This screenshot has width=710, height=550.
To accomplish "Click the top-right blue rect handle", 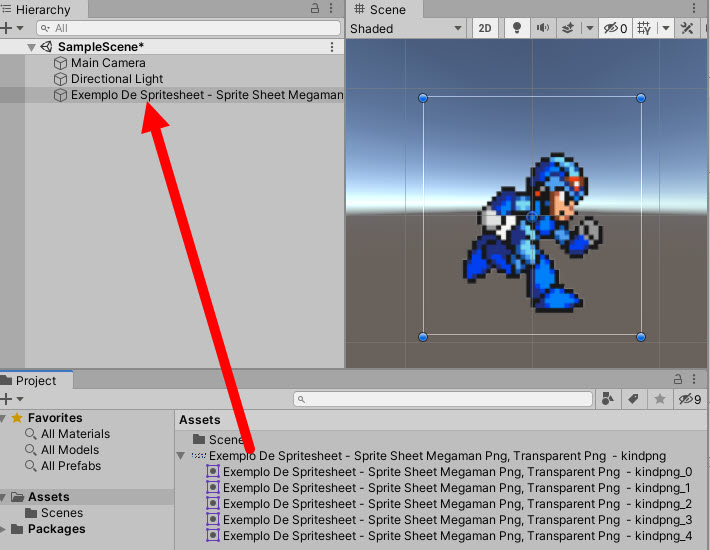I will (641, 98).
